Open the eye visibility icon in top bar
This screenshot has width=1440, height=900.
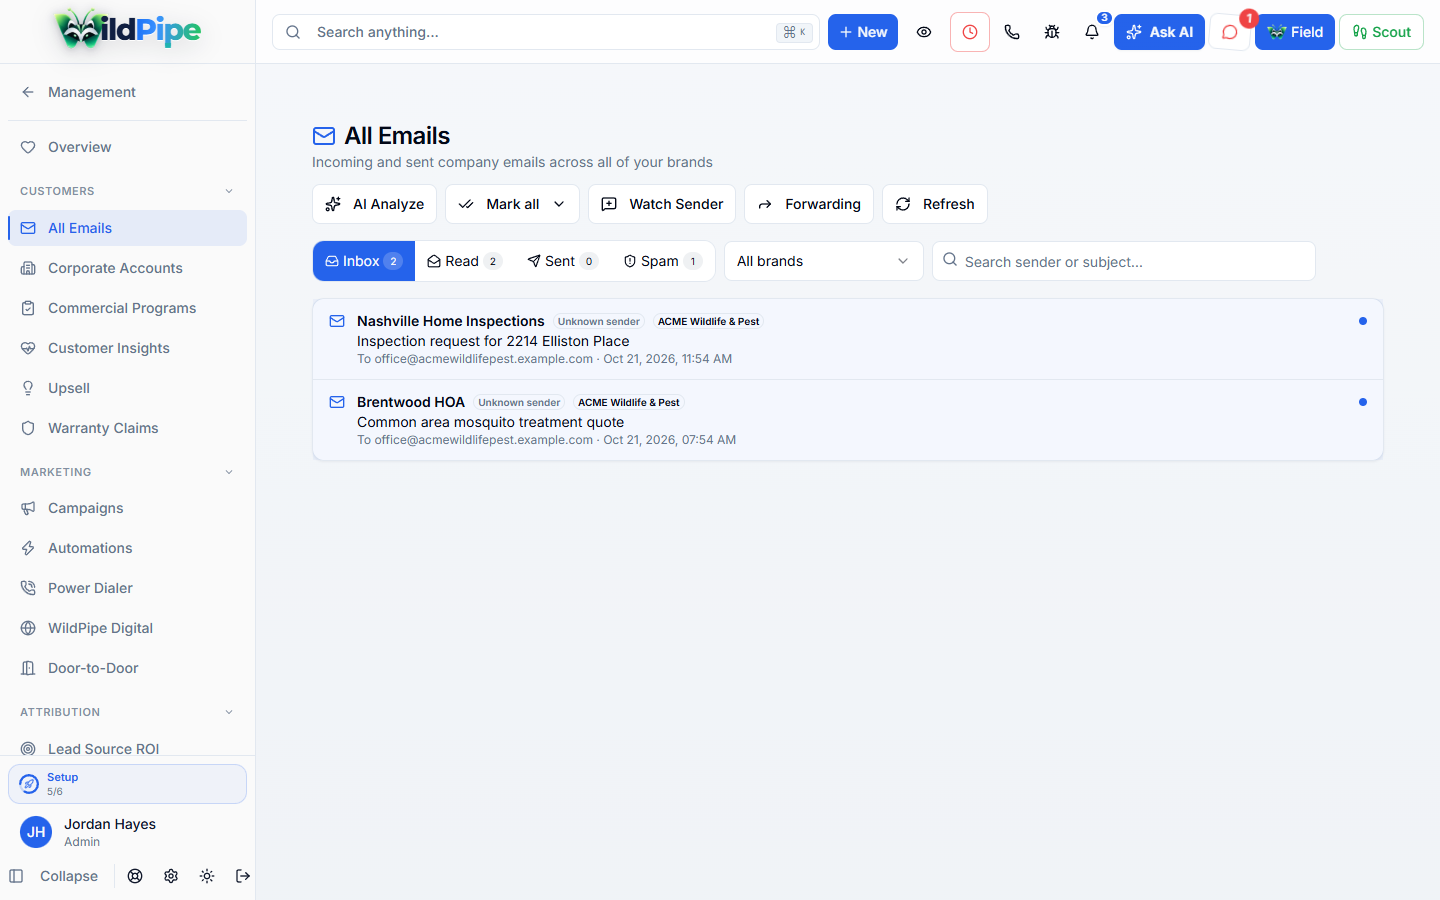pos(924,32)
